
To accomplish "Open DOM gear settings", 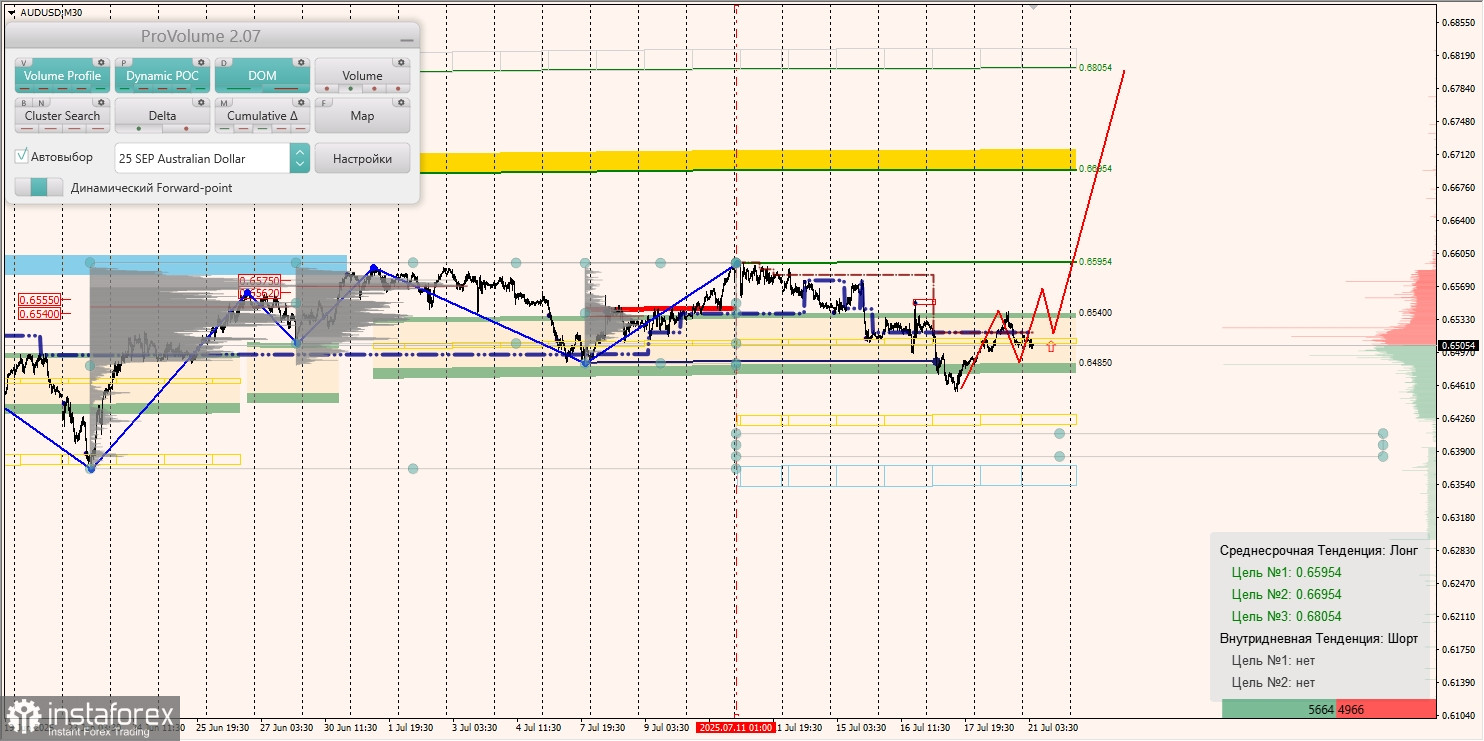I will point(300,62).
